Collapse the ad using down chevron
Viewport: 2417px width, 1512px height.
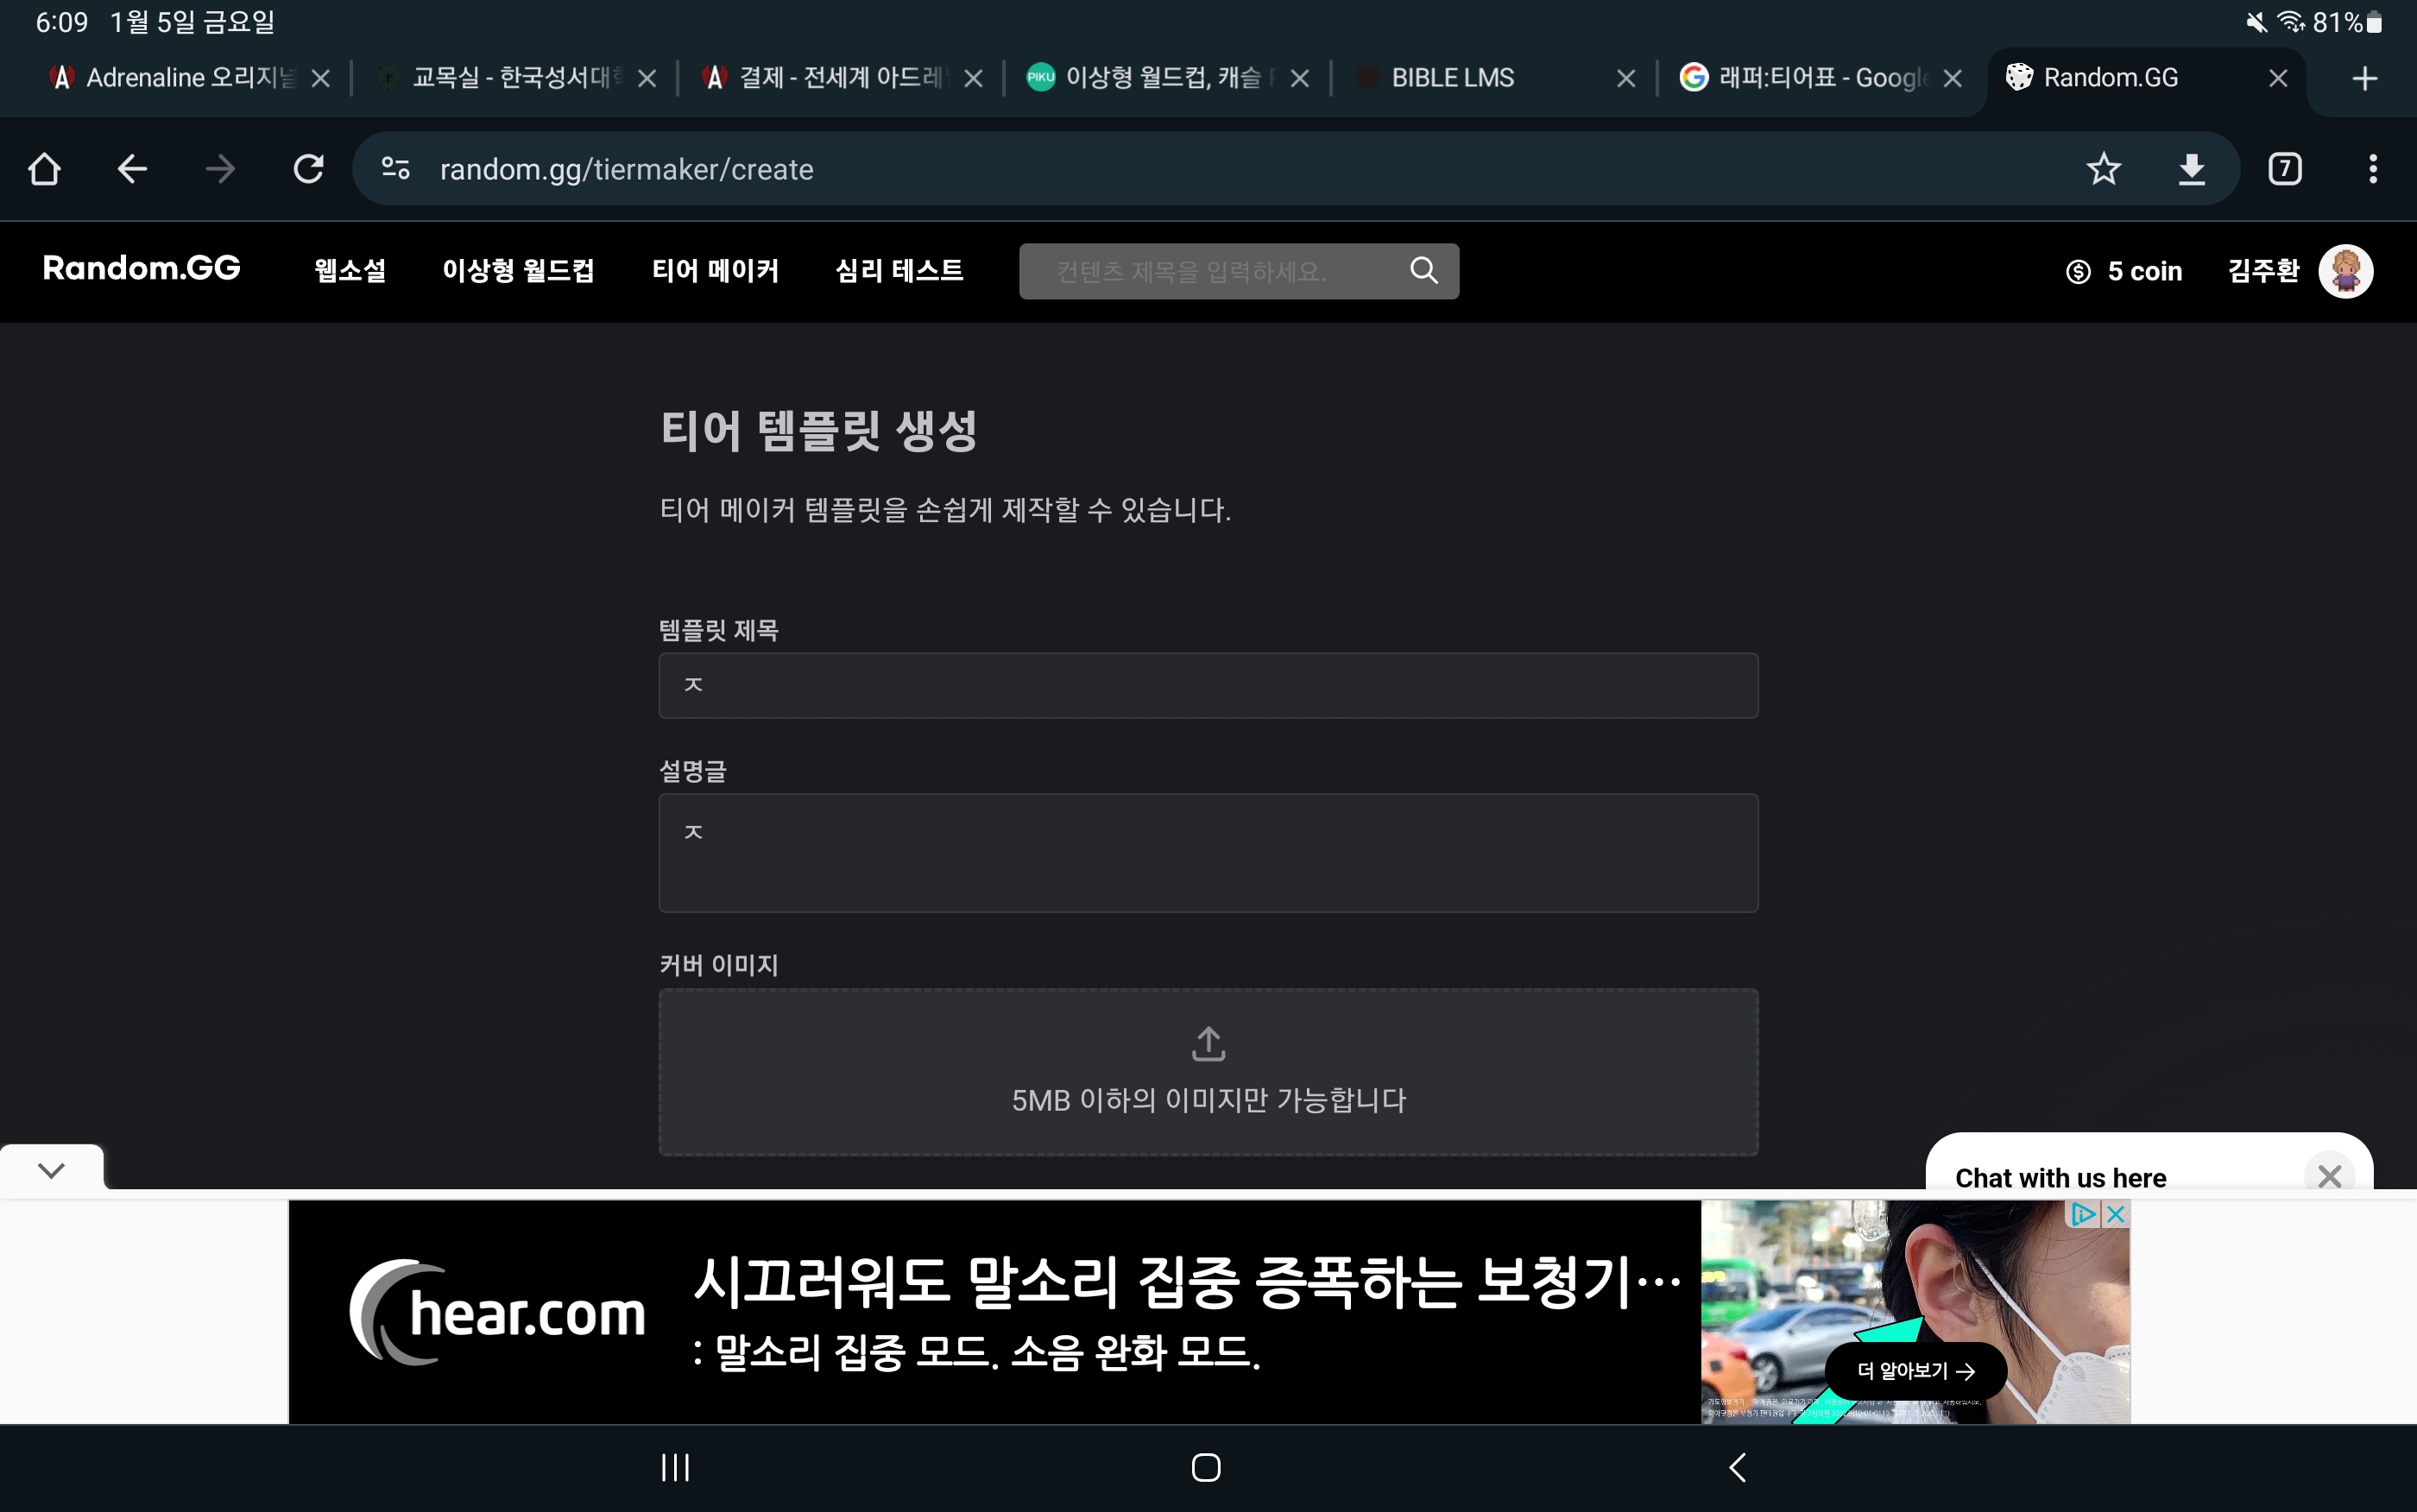click(52, 1169)
